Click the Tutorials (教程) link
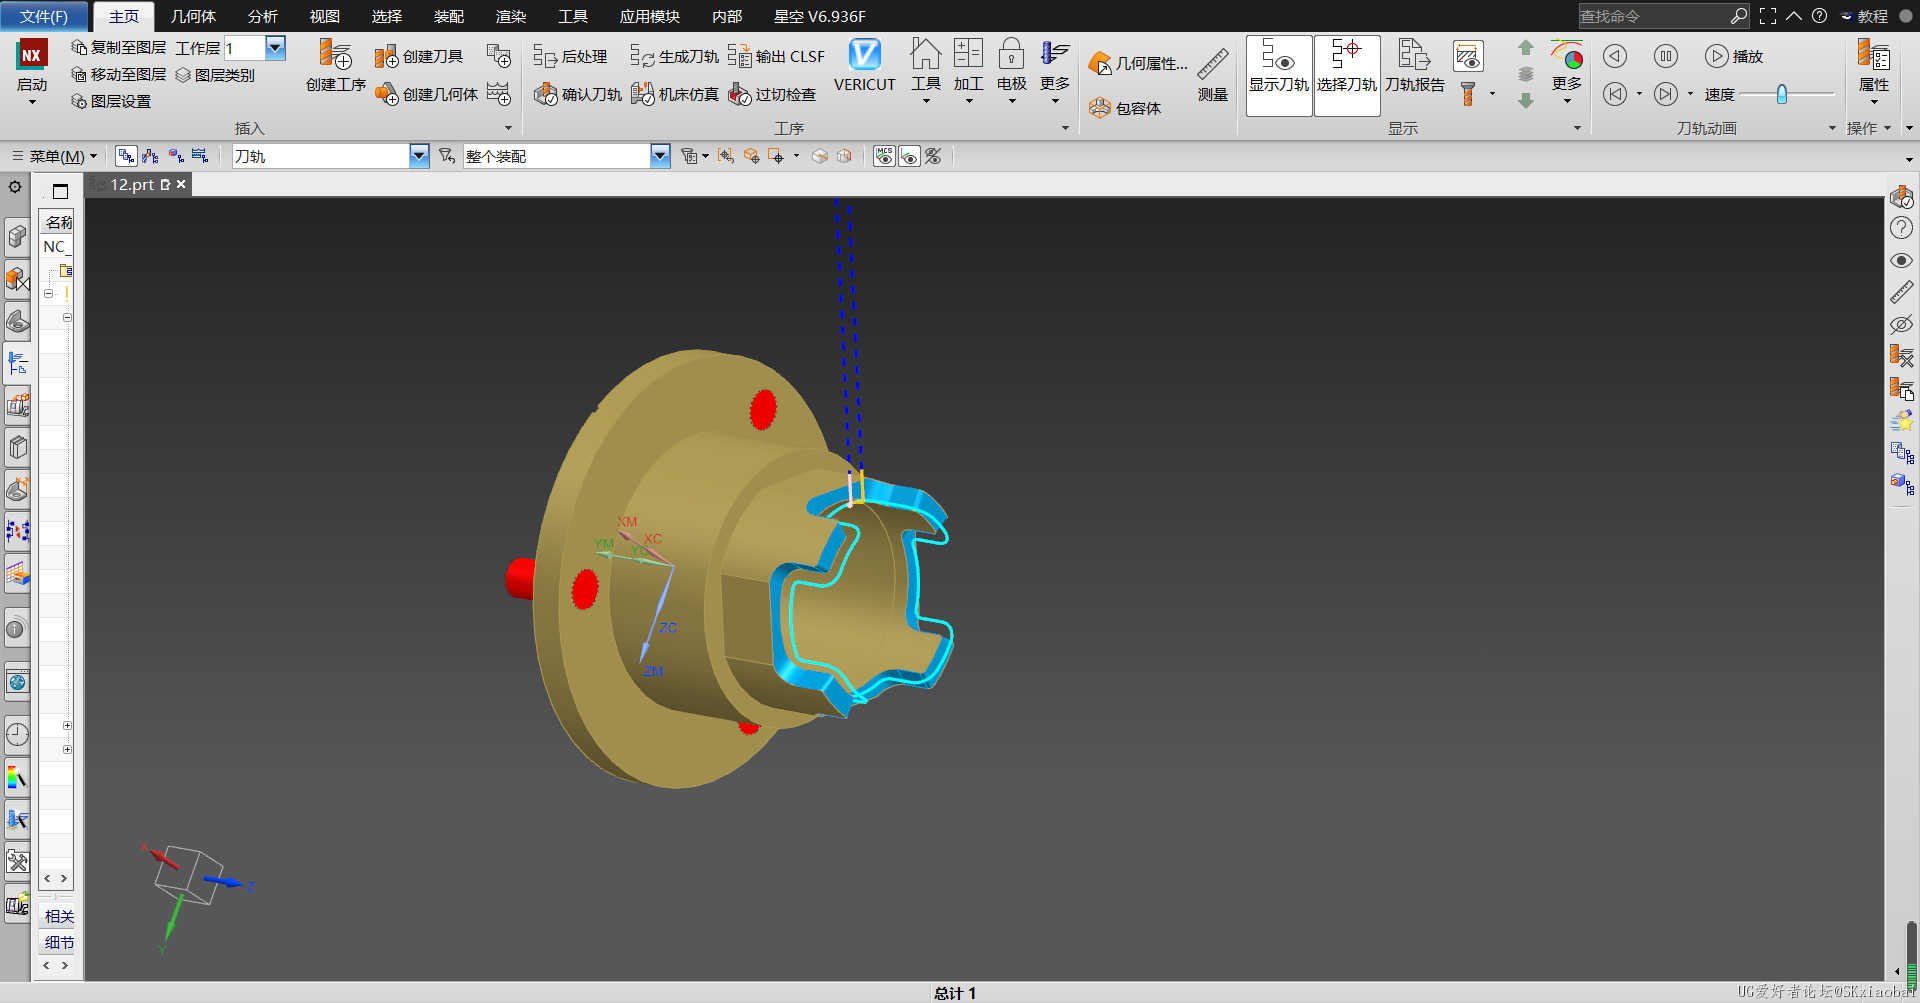This screenshot has width=1920, height=1003. 1865,16
